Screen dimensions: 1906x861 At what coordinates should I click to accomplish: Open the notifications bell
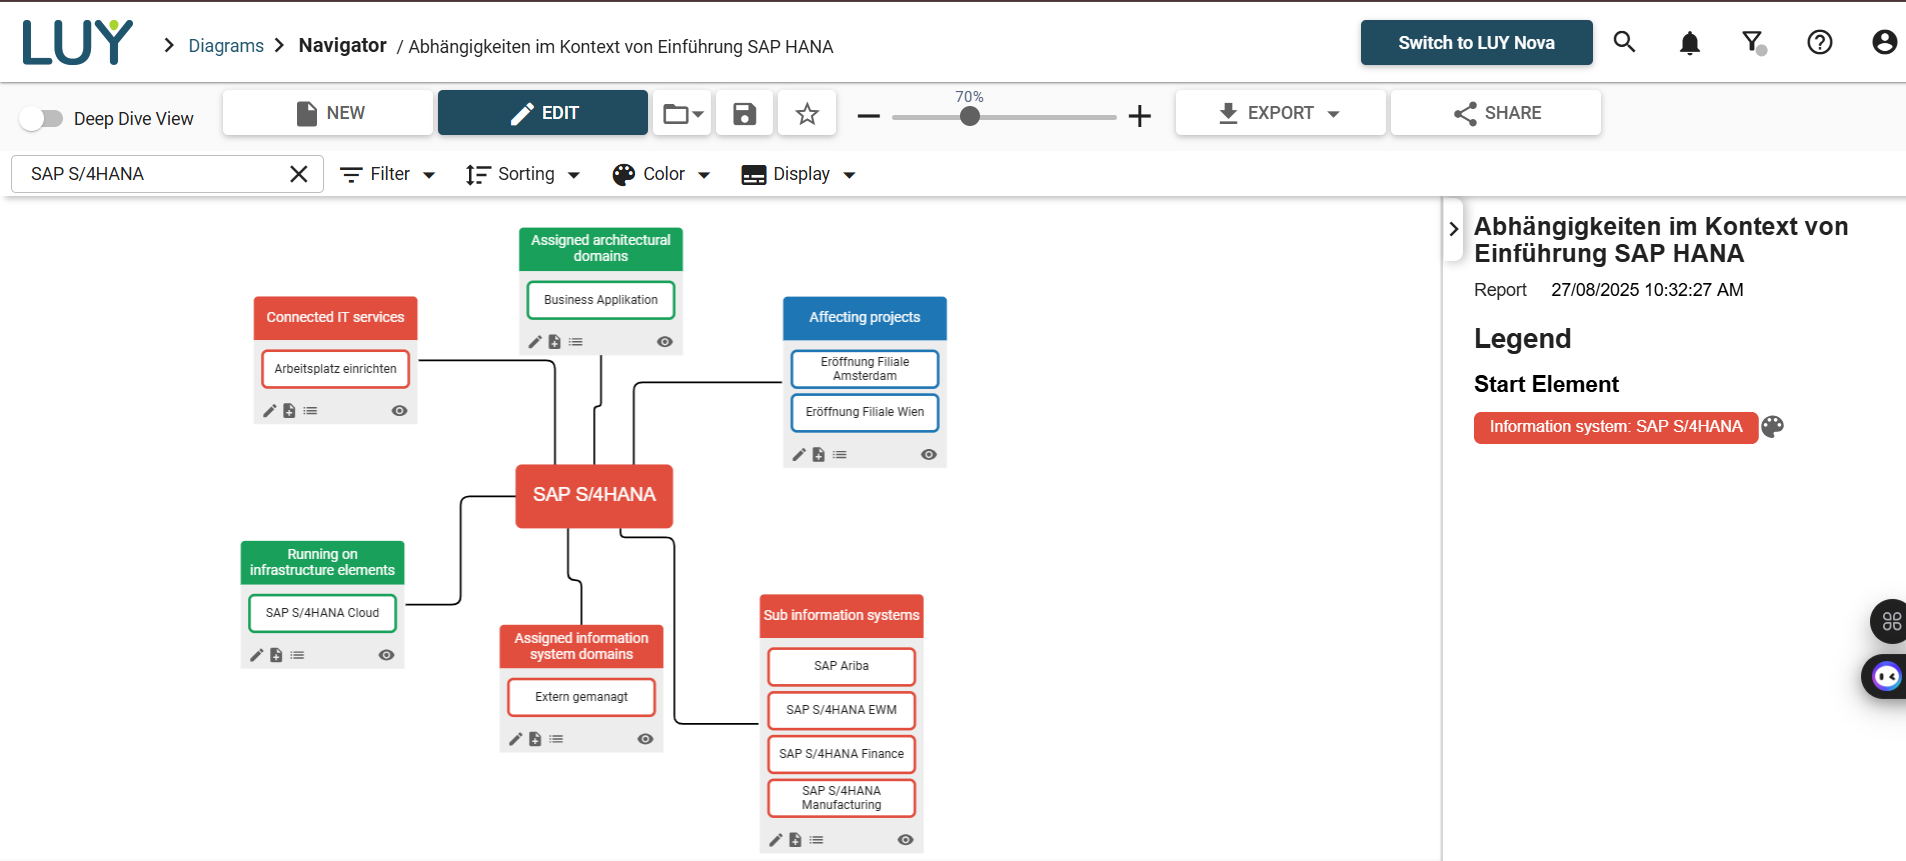tap(1689, 43)
